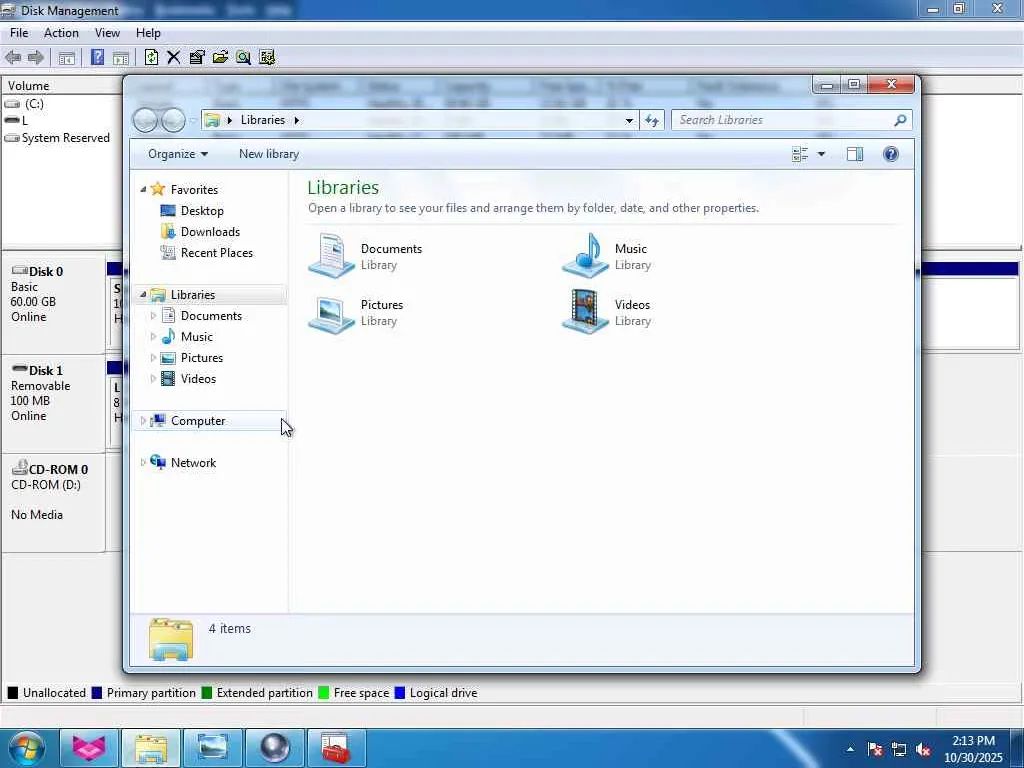Click the Help icon in Disk Management toolbar
Viewport: 1024px width, 768px height.
(97, 57)
